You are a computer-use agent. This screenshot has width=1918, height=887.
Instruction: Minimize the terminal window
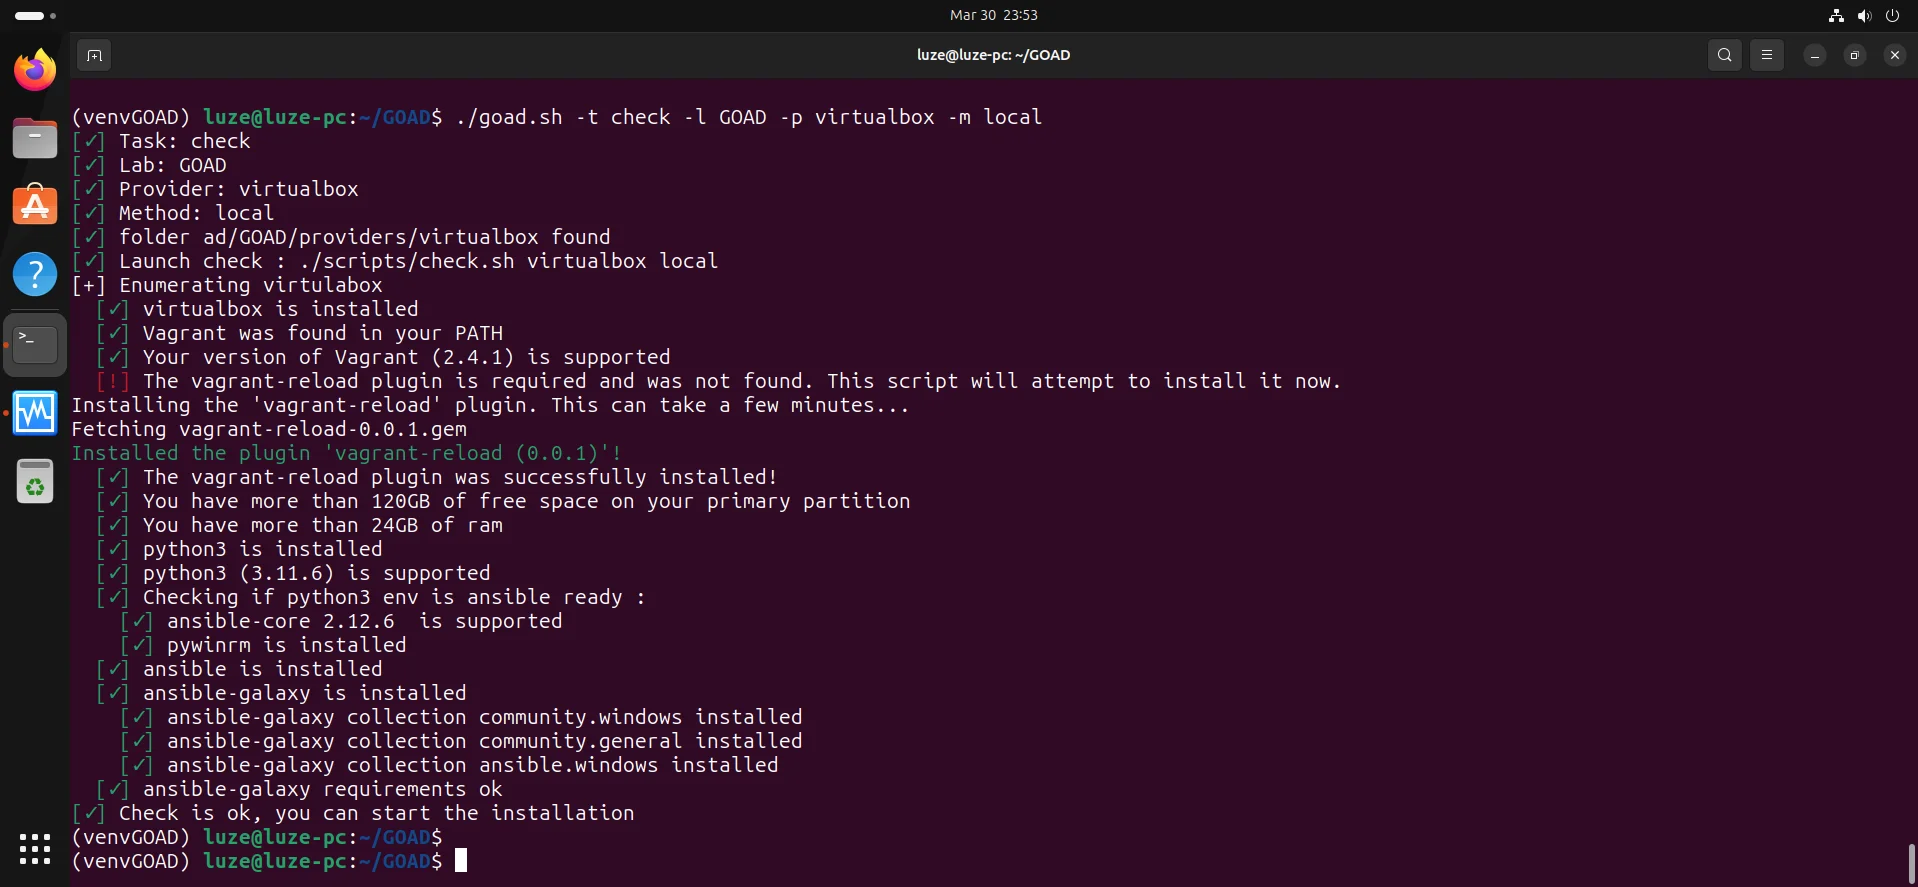click(x=1814, y=55)
